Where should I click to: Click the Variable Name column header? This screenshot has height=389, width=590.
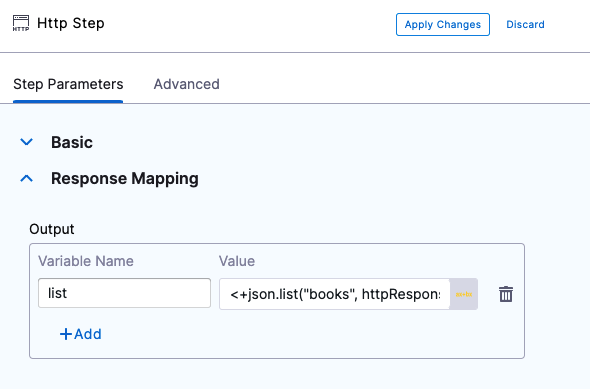[86, 261]
